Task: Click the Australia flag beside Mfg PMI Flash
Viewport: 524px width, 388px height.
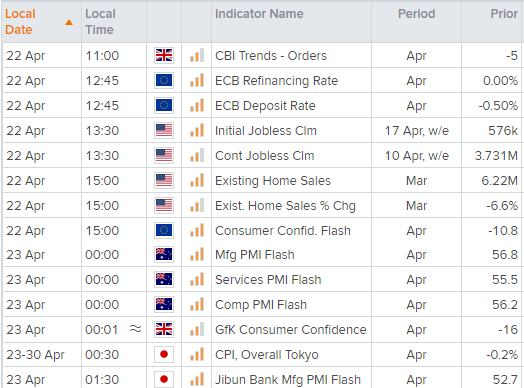Action: 164,254
